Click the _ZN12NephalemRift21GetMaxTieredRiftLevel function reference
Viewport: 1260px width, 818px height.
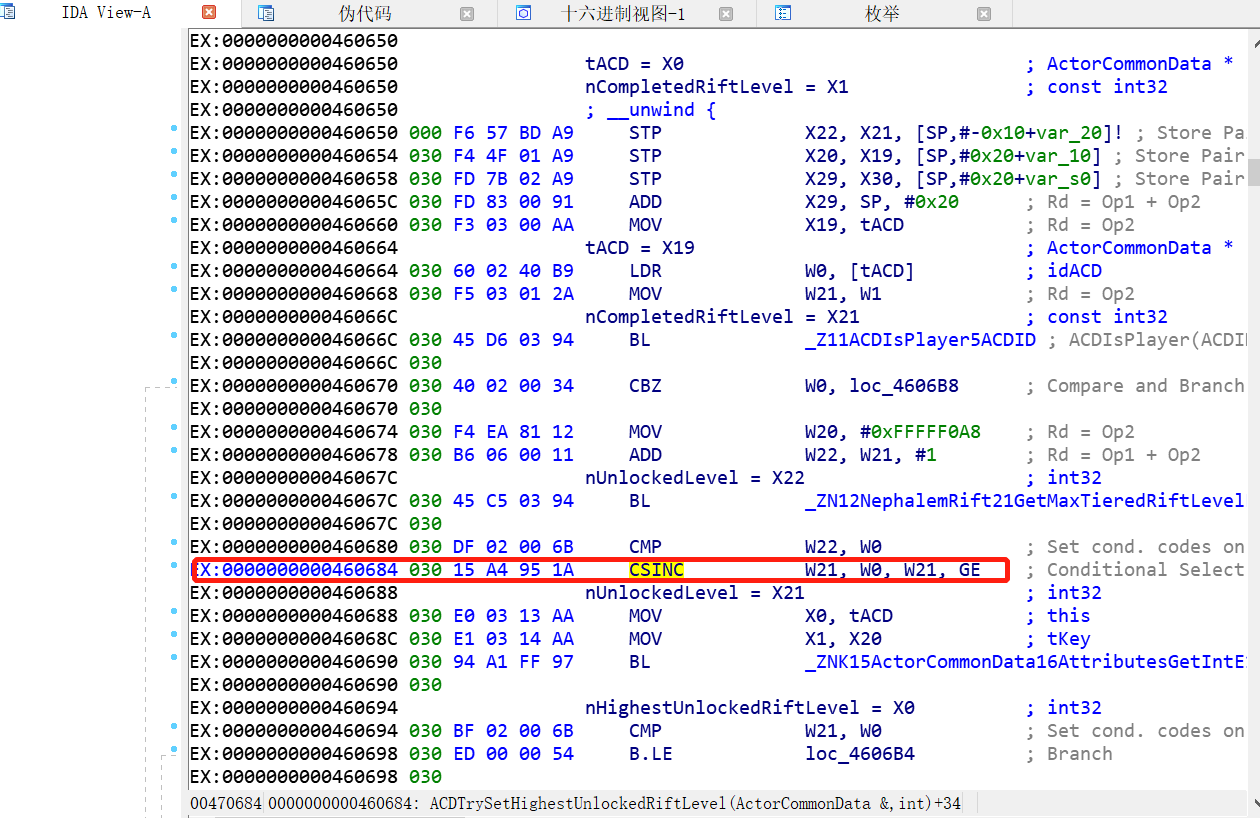1024,501
